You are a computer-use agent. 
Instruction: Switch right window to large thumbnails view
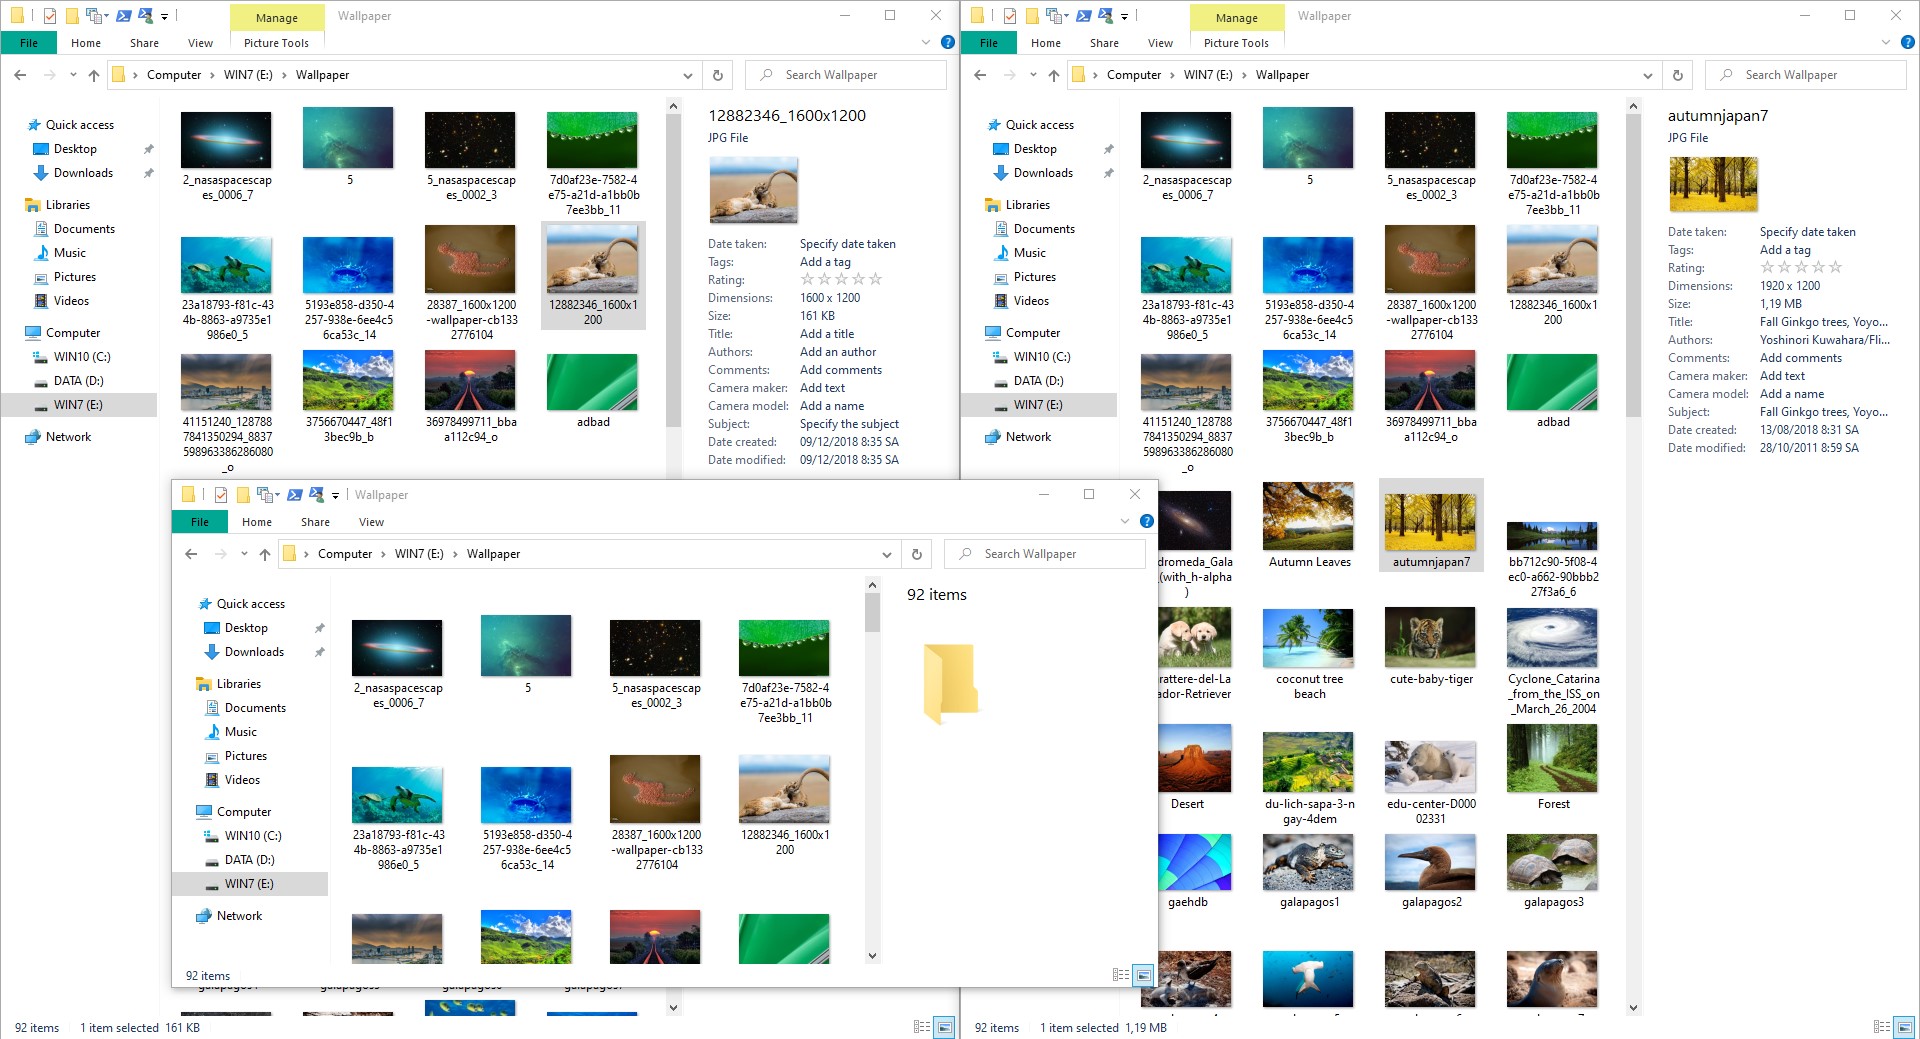point(1904,1027)
